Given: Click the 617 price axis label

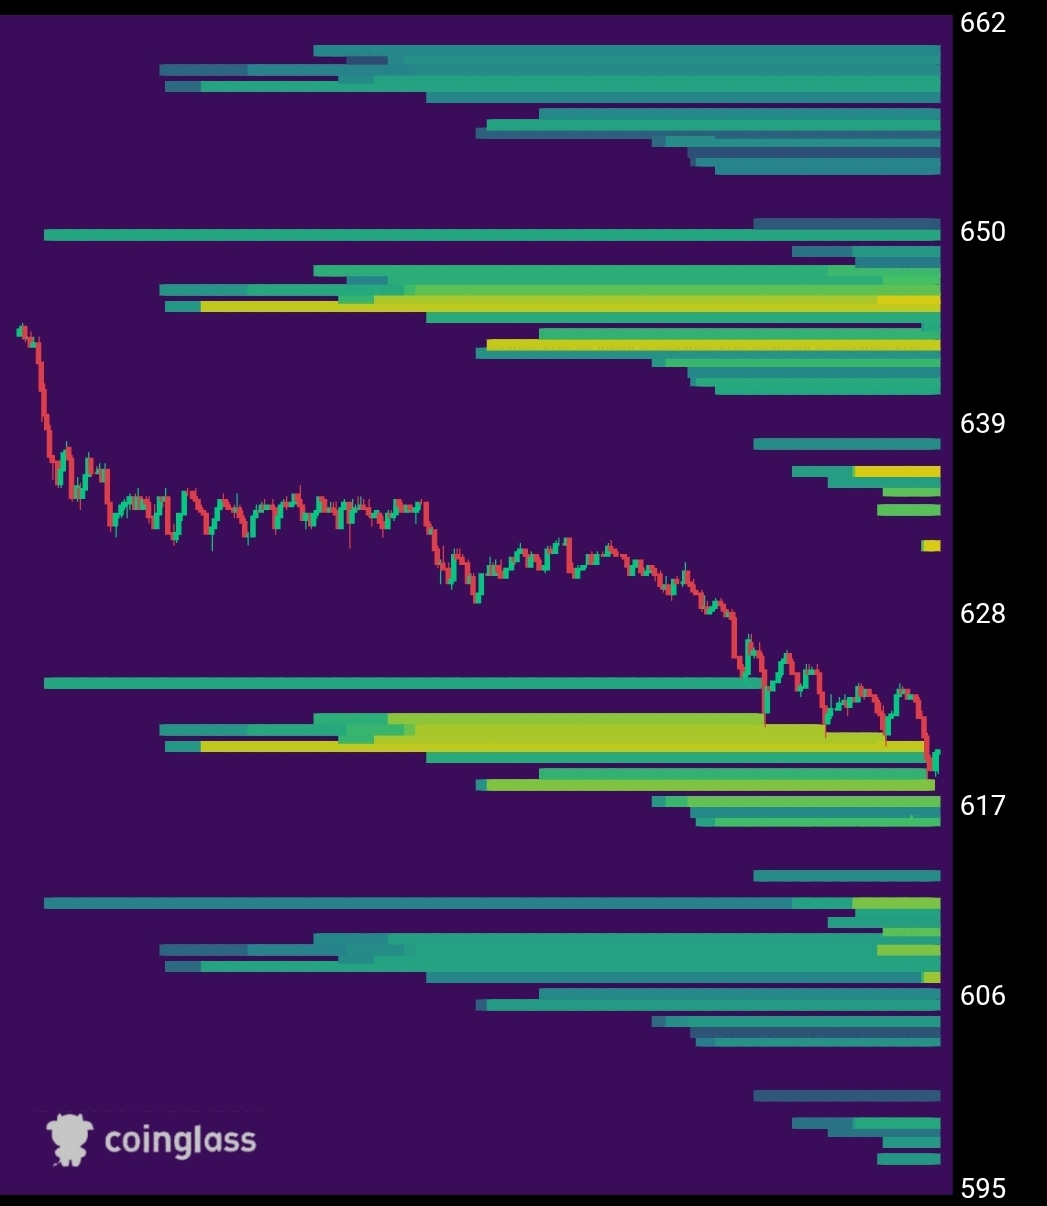Looking at the screenshot, I should pos(982,805).
